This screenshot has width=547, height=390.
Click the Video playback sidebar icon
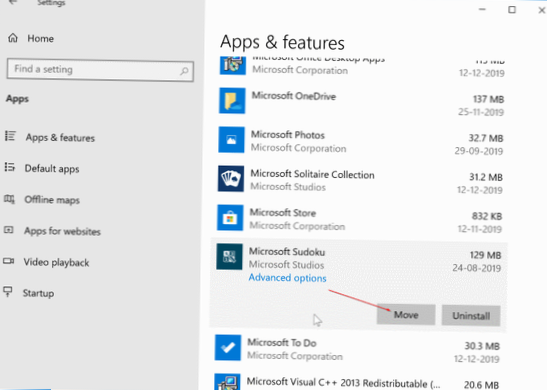(8, 261)
